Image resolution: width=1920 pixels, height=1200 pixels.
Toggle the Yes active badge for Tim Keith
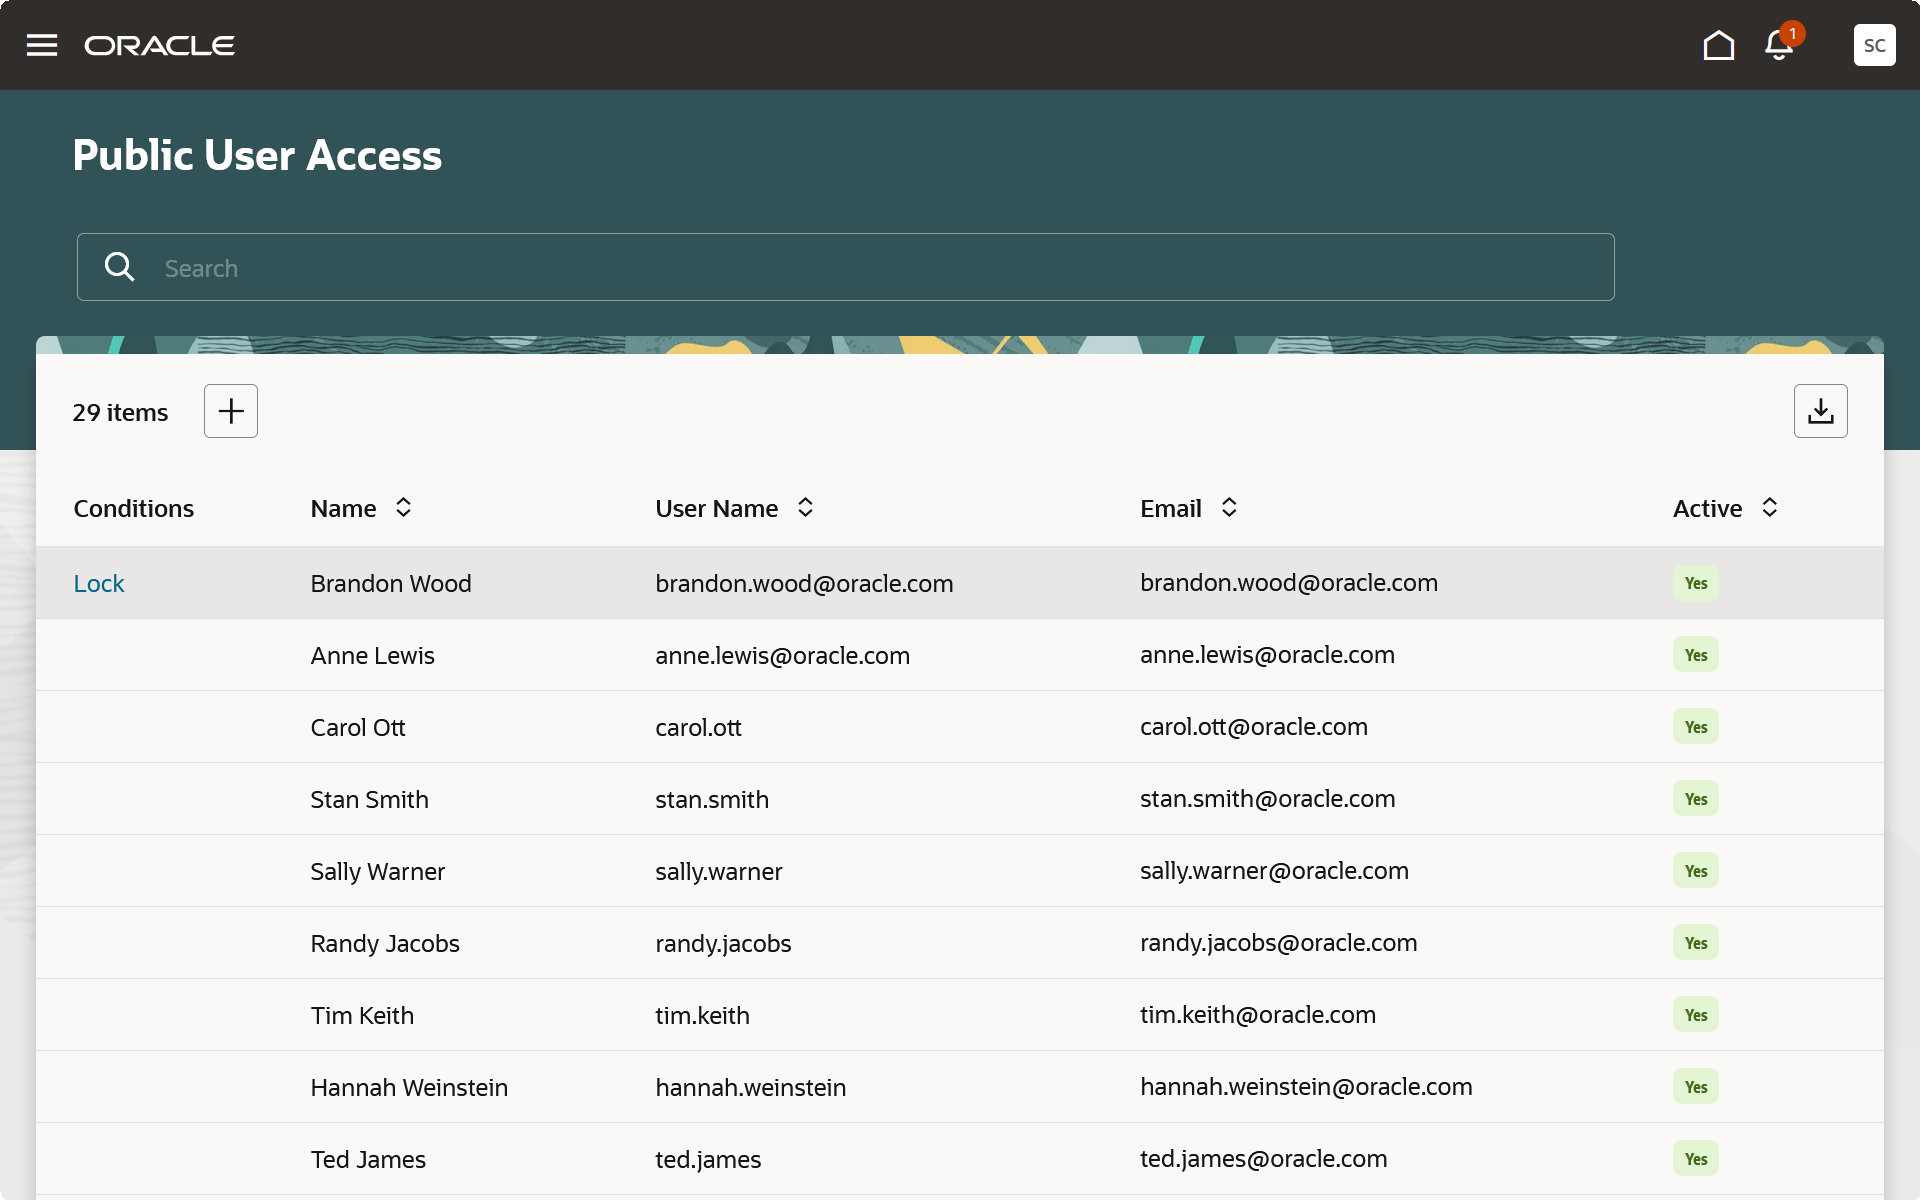click(1695, 1014)
